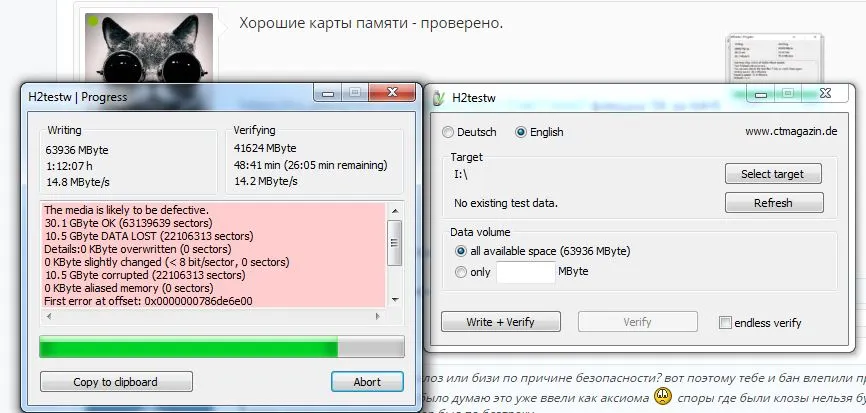Click the 'No existing test data.' text
866x413 pixels.
[506, 203]
